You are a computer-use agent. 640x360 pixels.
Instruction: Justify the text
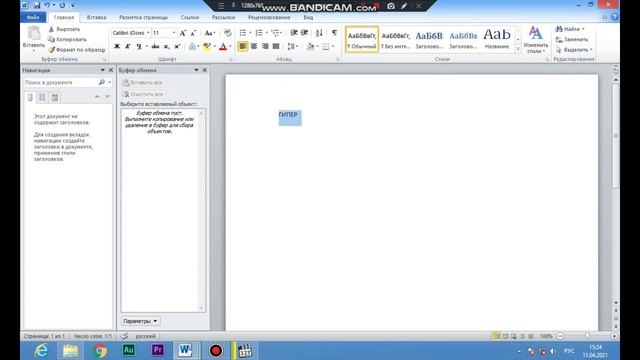click(x=276, y=47)
